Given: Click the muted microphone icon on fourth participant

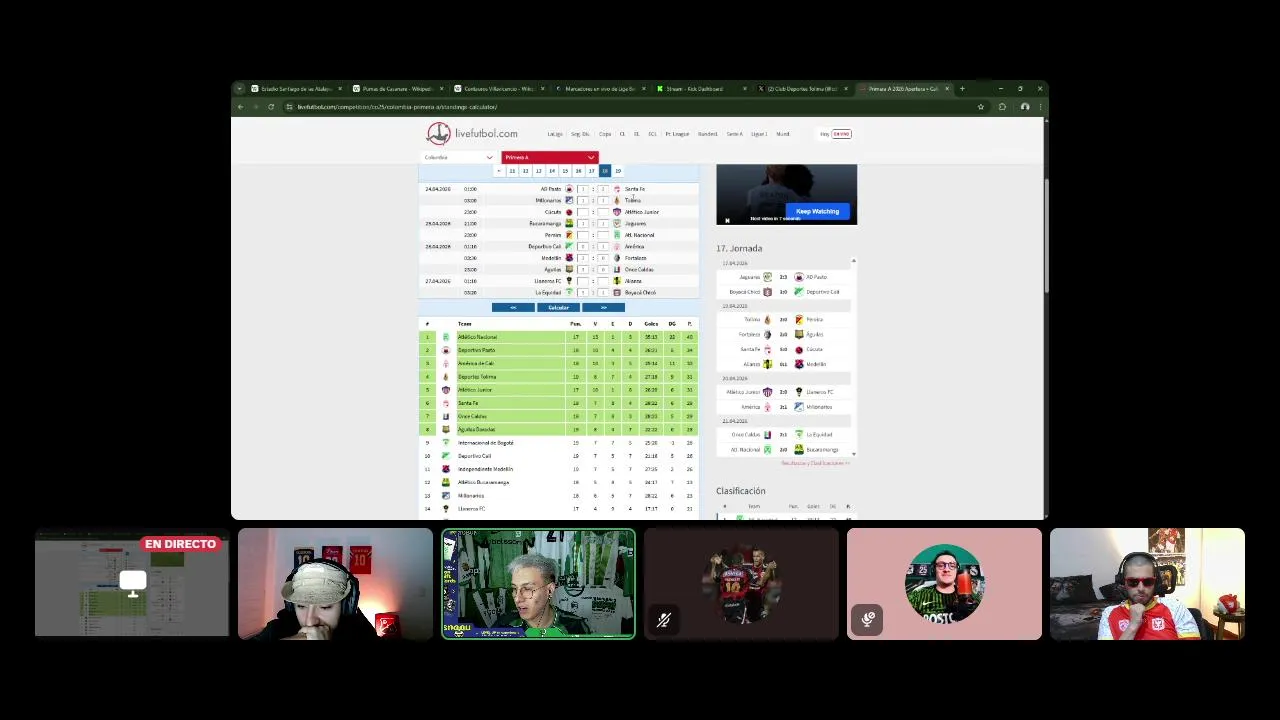Looking at the screenshot, I should (x=663, y=620).
